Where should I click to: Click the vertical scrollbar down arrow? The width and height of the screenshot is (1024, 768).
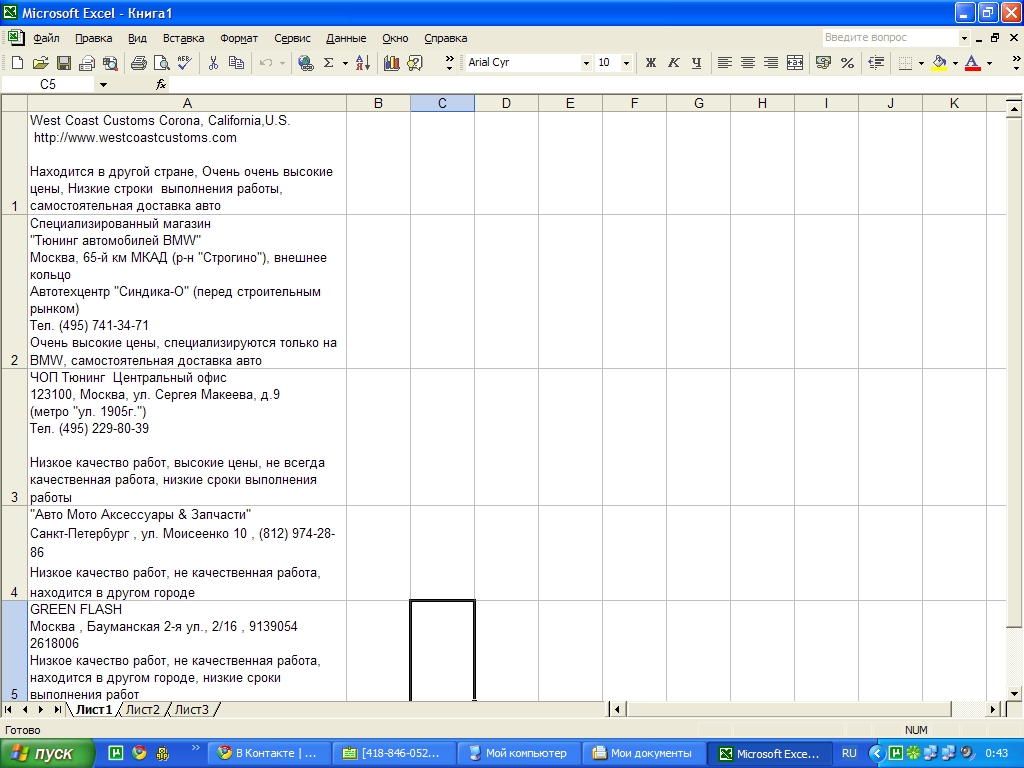(x=1014, y=694)
